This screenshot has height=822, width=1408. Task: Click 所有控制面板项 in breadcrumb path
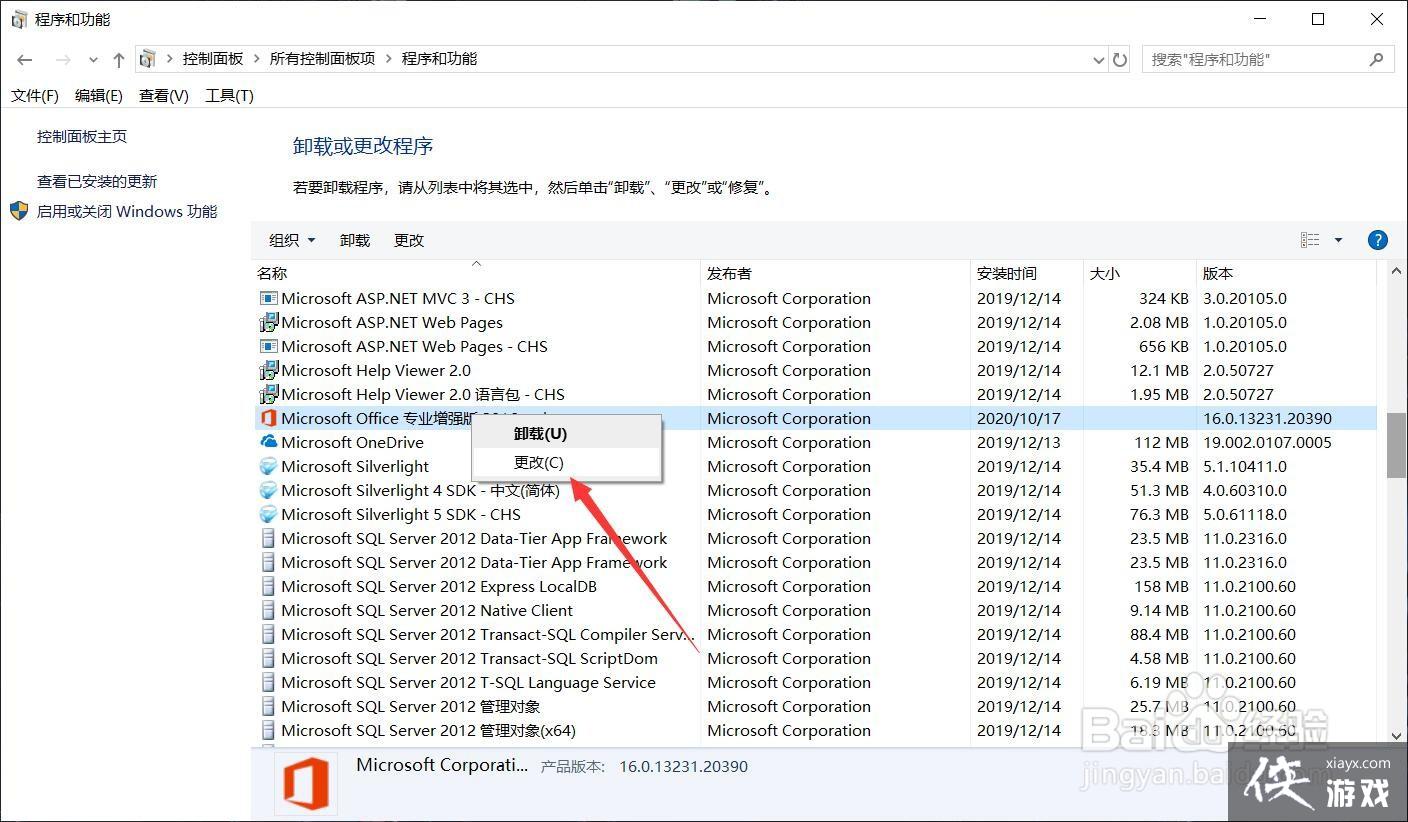point(322,59)
